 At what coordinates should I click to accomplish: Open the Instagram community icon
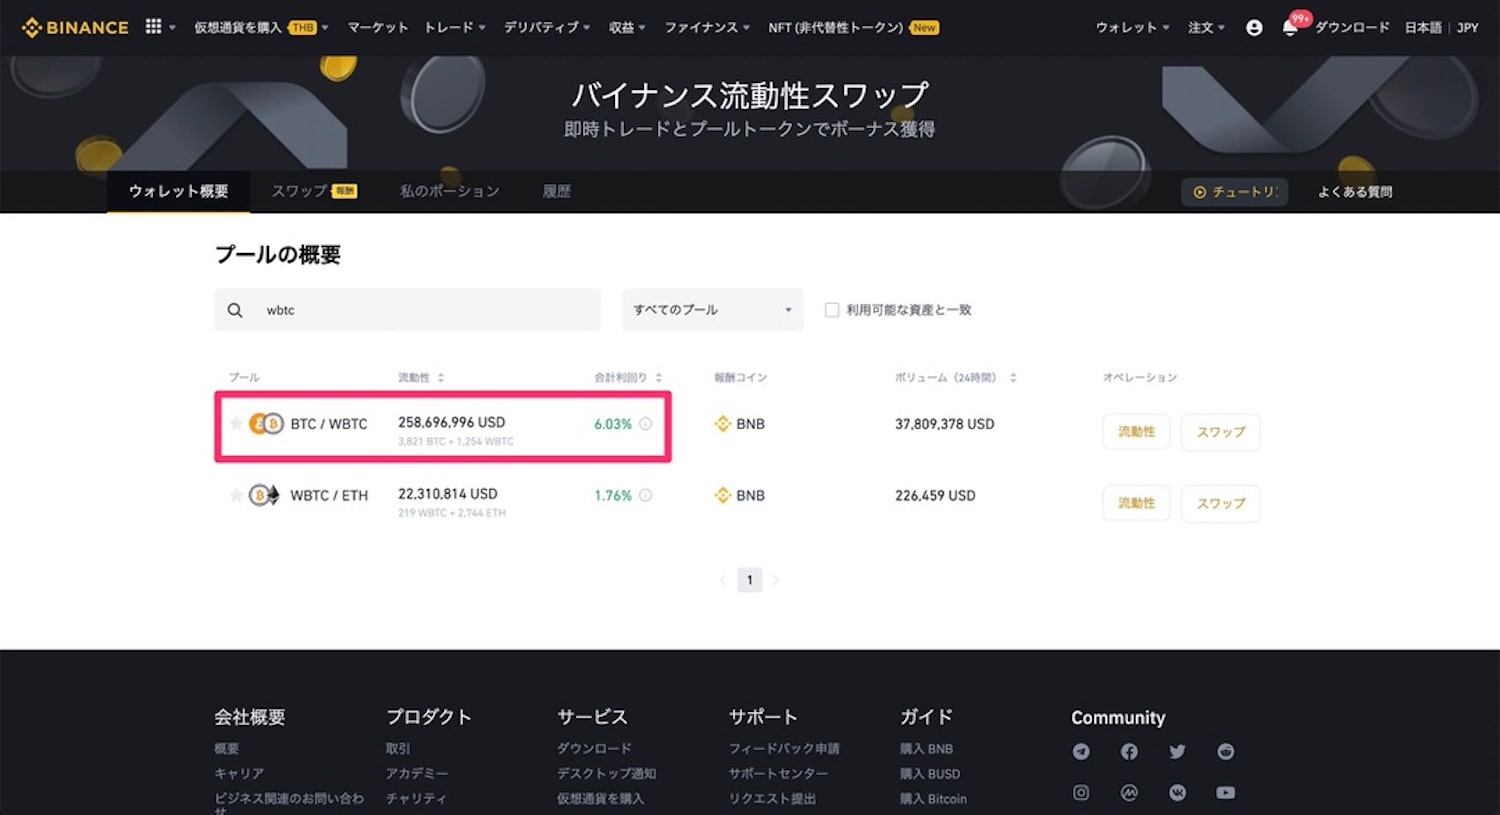(1081, 792)
